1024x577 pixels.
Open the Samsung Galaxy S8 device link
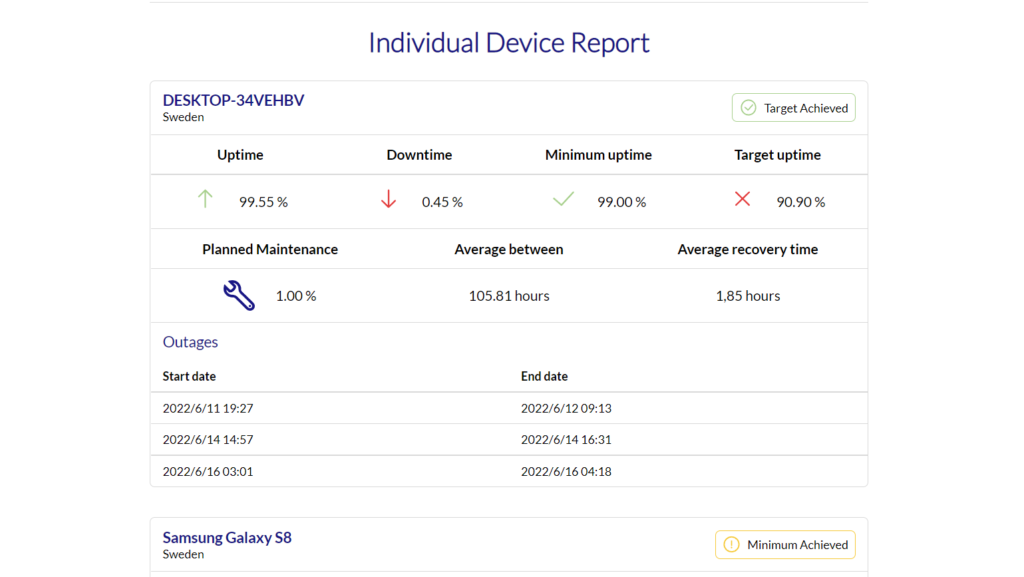point(227,537)
